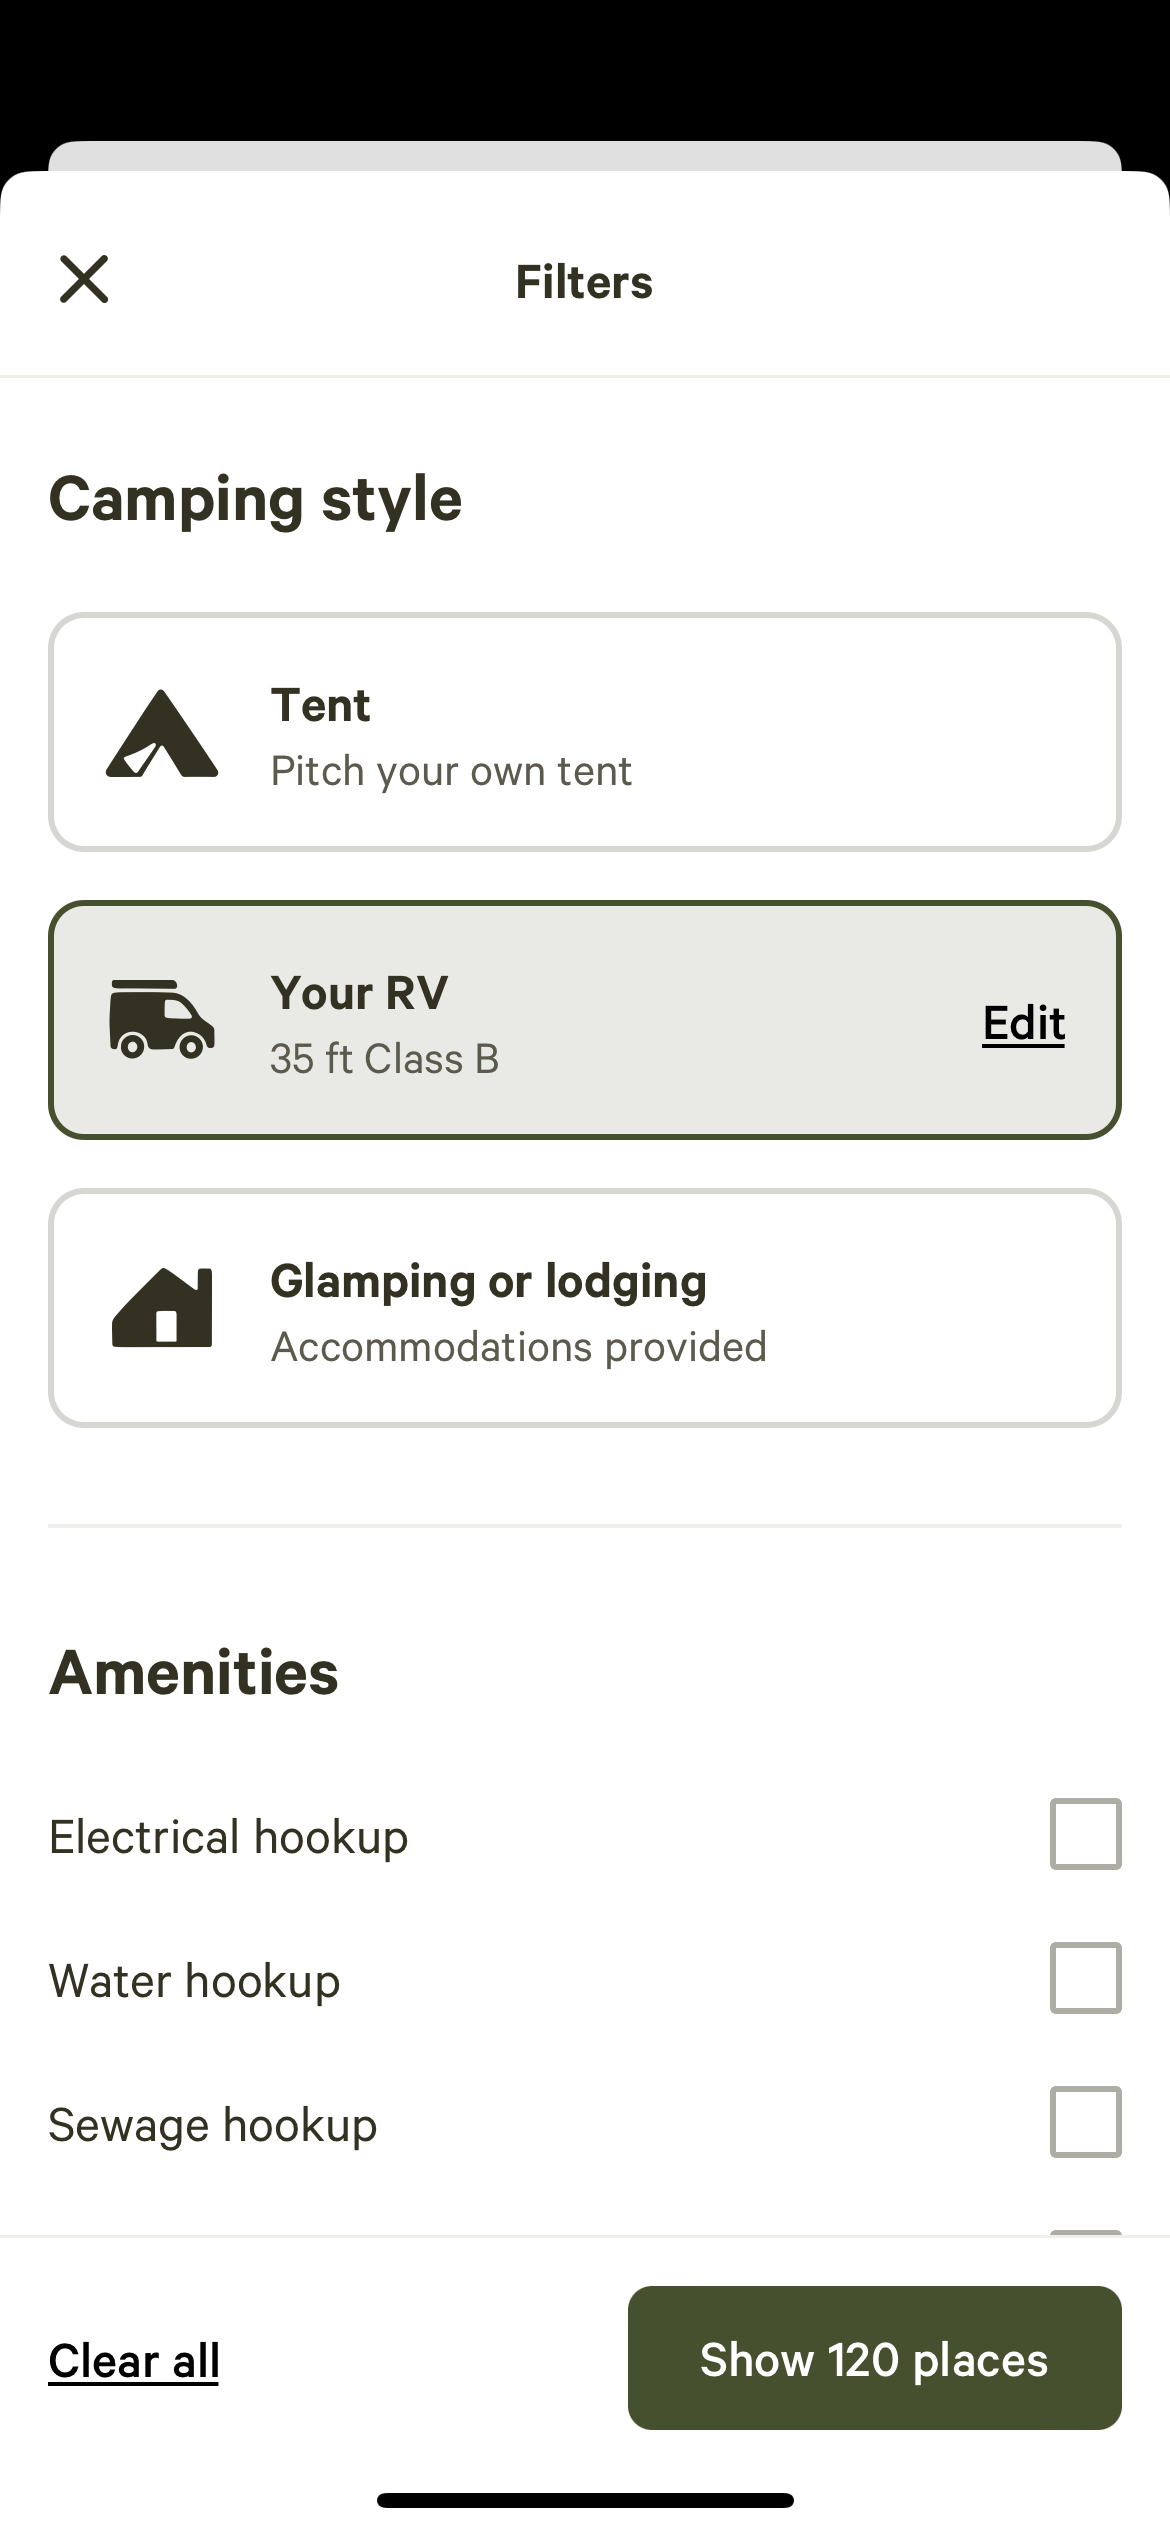The image size is (1170, 2532).
Task: Show 120 places results
Action: coord(874,2360)
